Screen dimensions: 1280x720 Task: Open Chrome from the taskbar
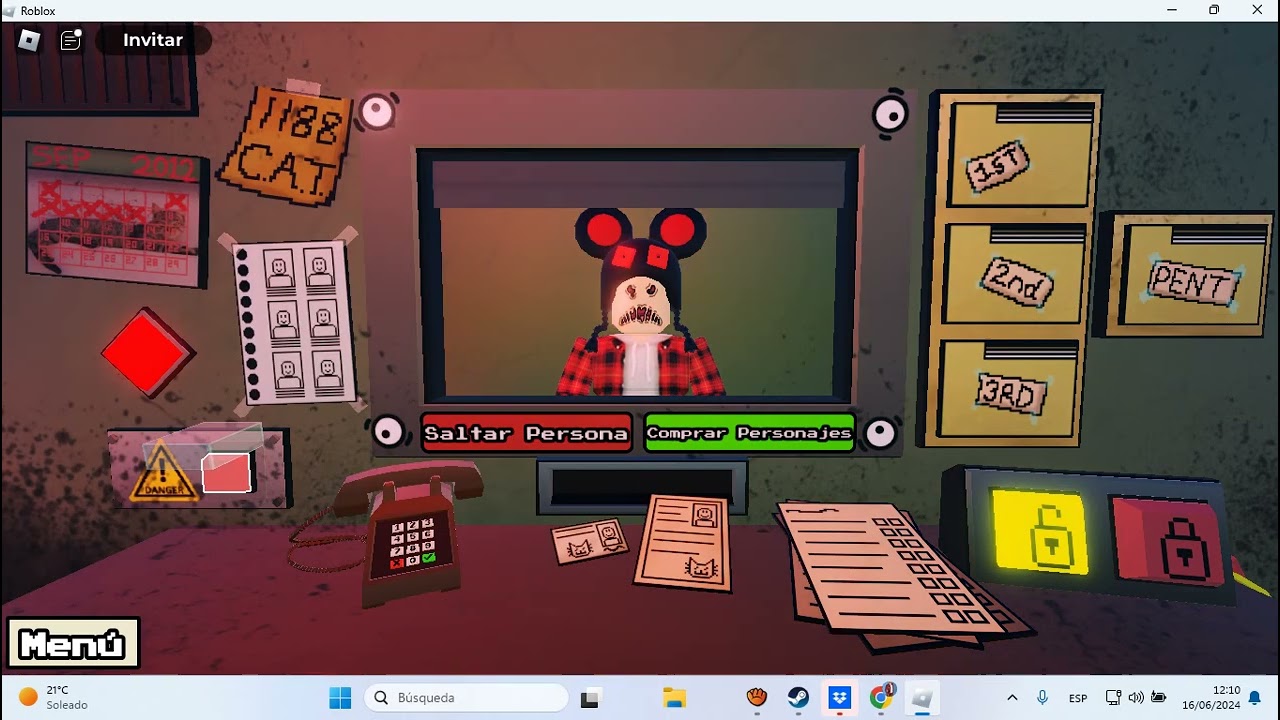pyautogui.click(x=881, y=697)
